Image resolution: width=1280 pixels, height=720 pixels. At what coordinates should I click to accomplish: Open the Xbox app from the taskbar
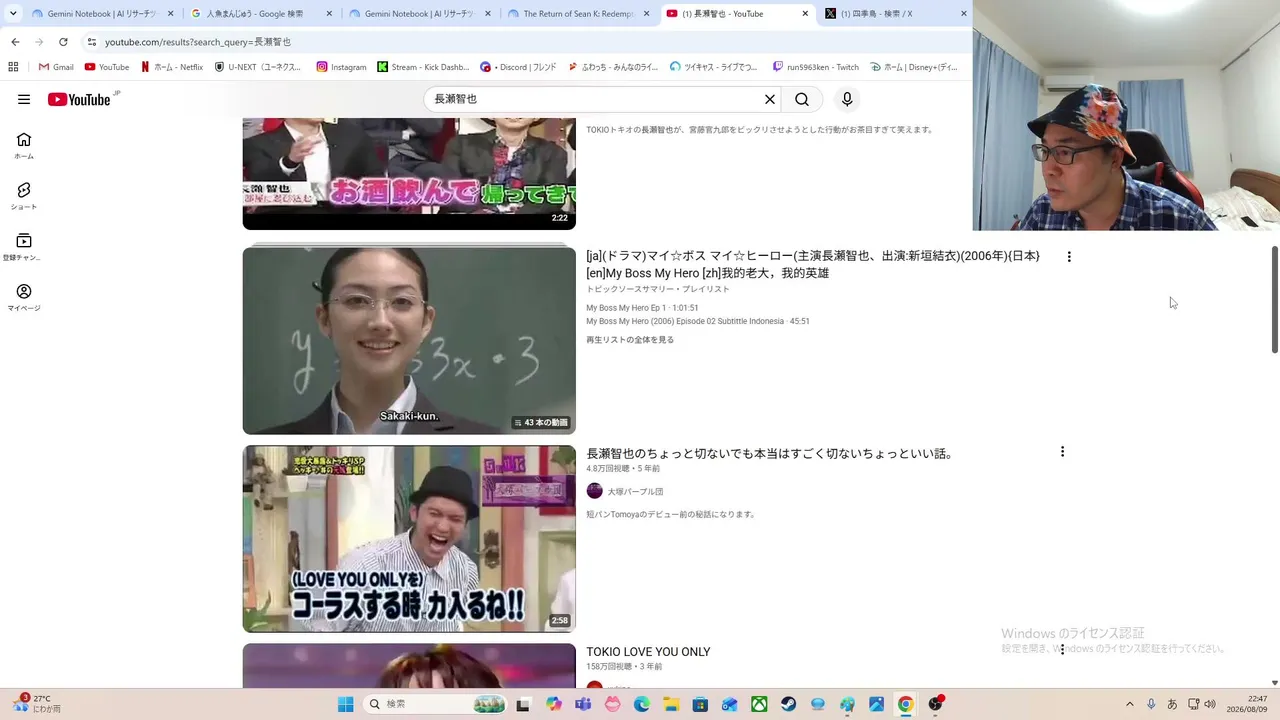(x=759, y=704)
